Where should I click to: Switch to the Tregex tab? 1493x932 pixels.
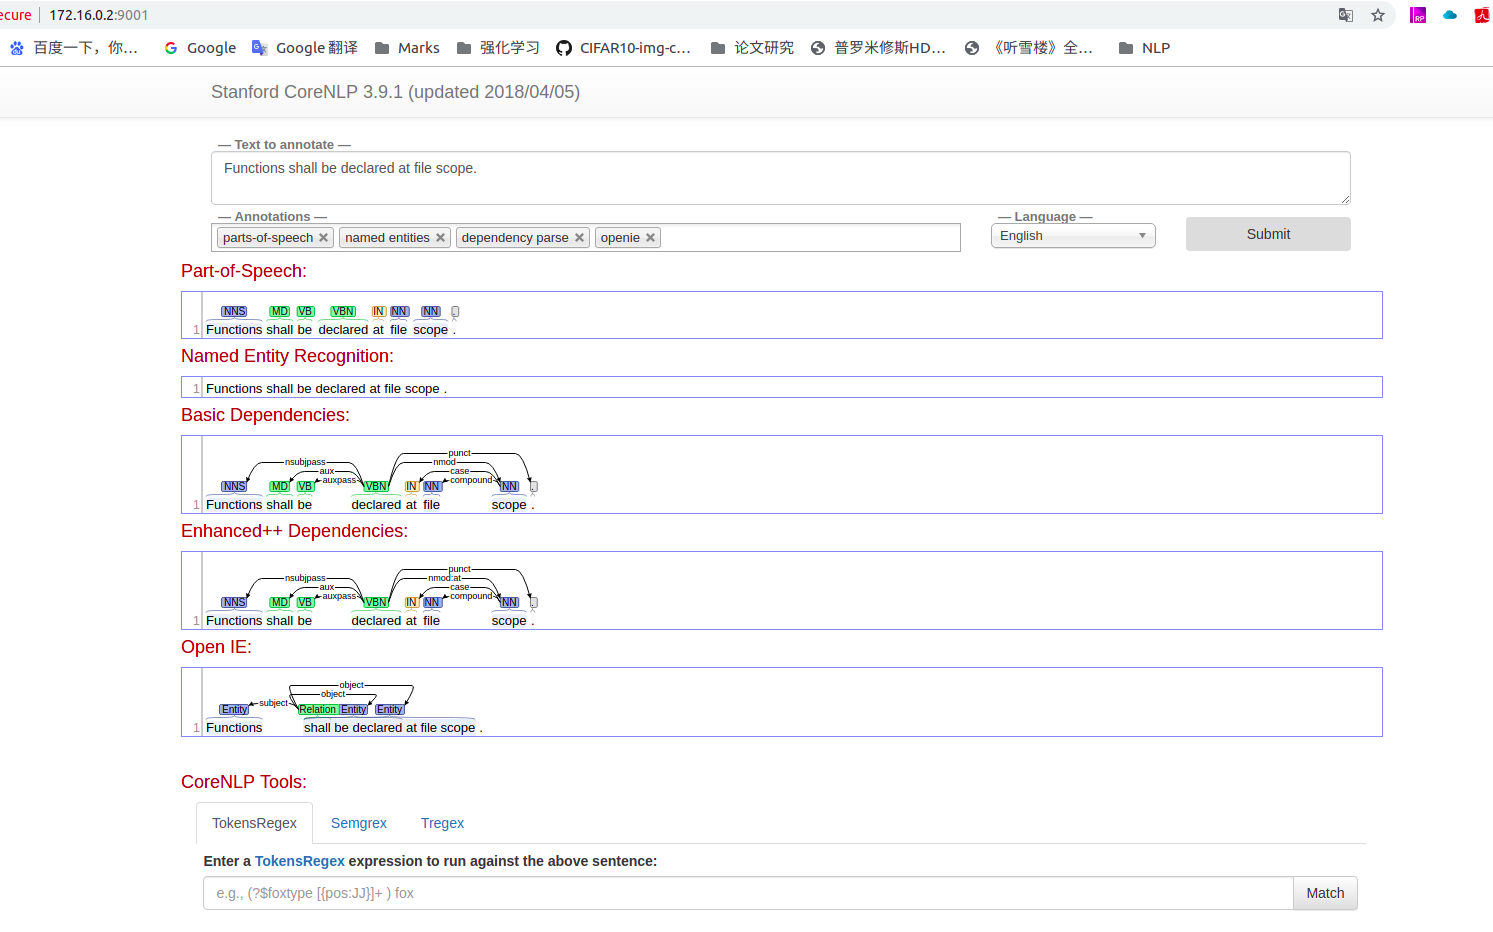pyautogui.click(x=442, y=823)
